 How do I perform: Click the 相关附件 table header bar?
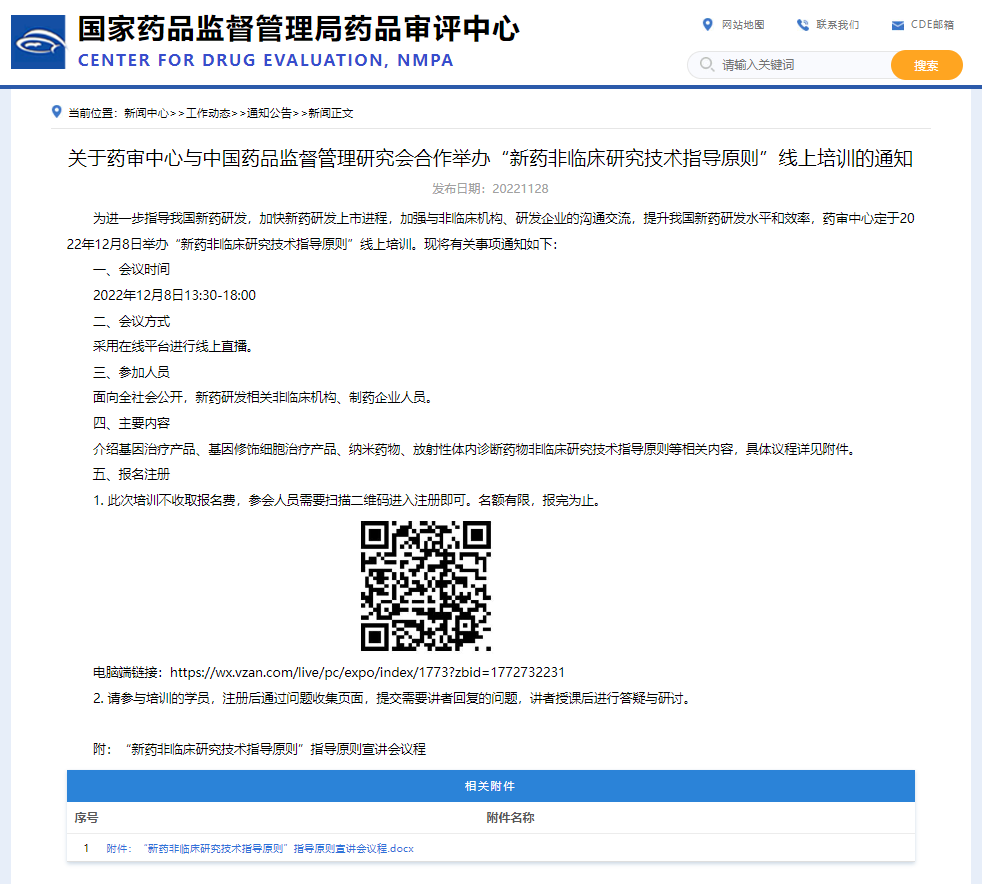(491, 786)
